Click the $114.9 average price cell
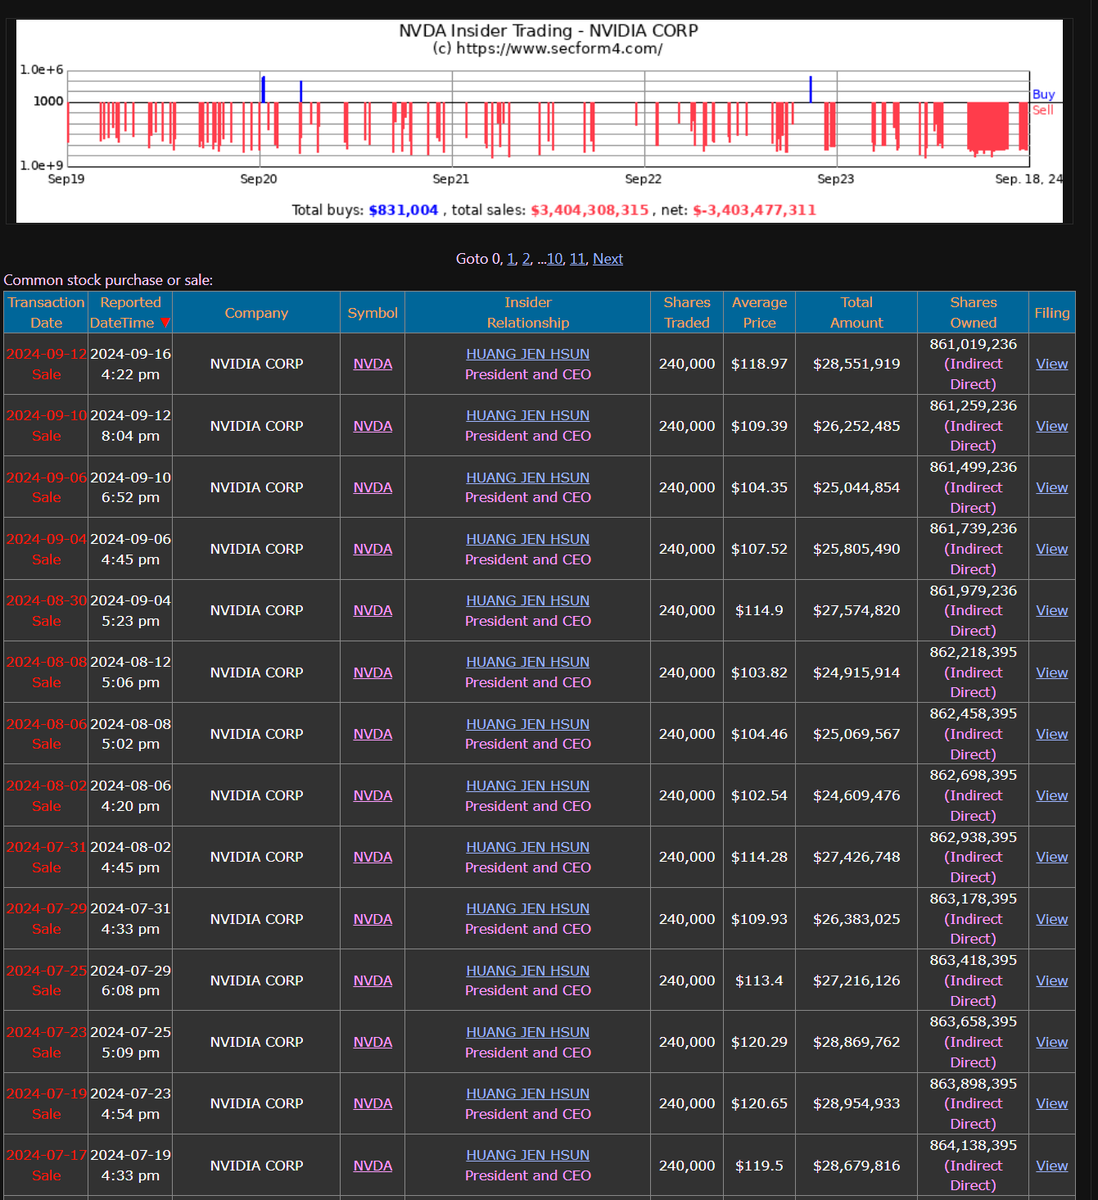The height and width of the screenshot is (1200, 1098). [759, 611]
